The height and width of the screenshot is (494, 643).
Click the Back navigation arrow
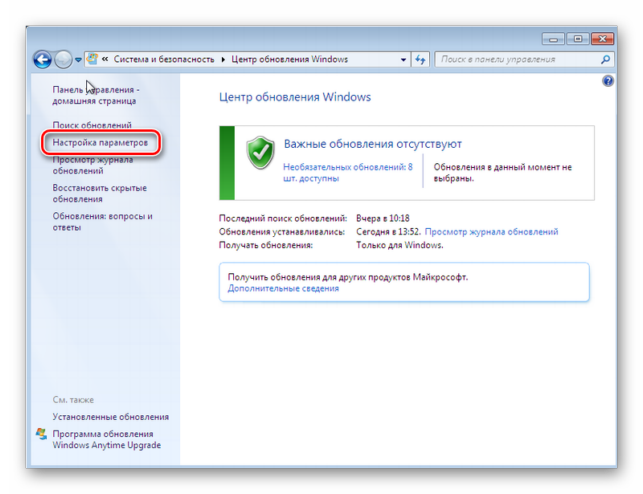pyautogui.click(x=43, y=59)
